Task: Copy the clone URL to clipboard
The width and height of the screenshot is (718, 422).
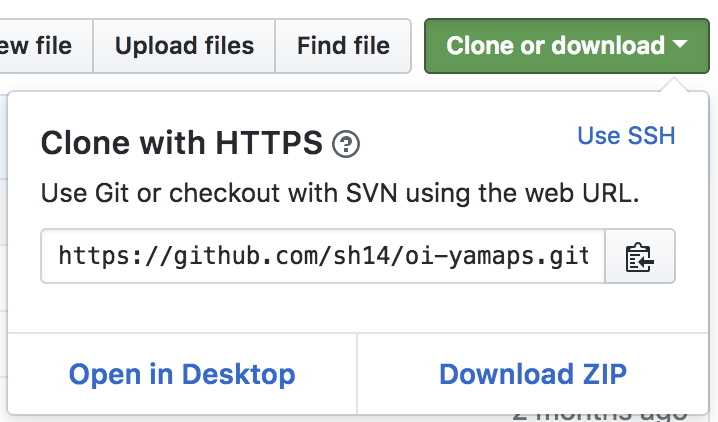Action: pos(640,256)
